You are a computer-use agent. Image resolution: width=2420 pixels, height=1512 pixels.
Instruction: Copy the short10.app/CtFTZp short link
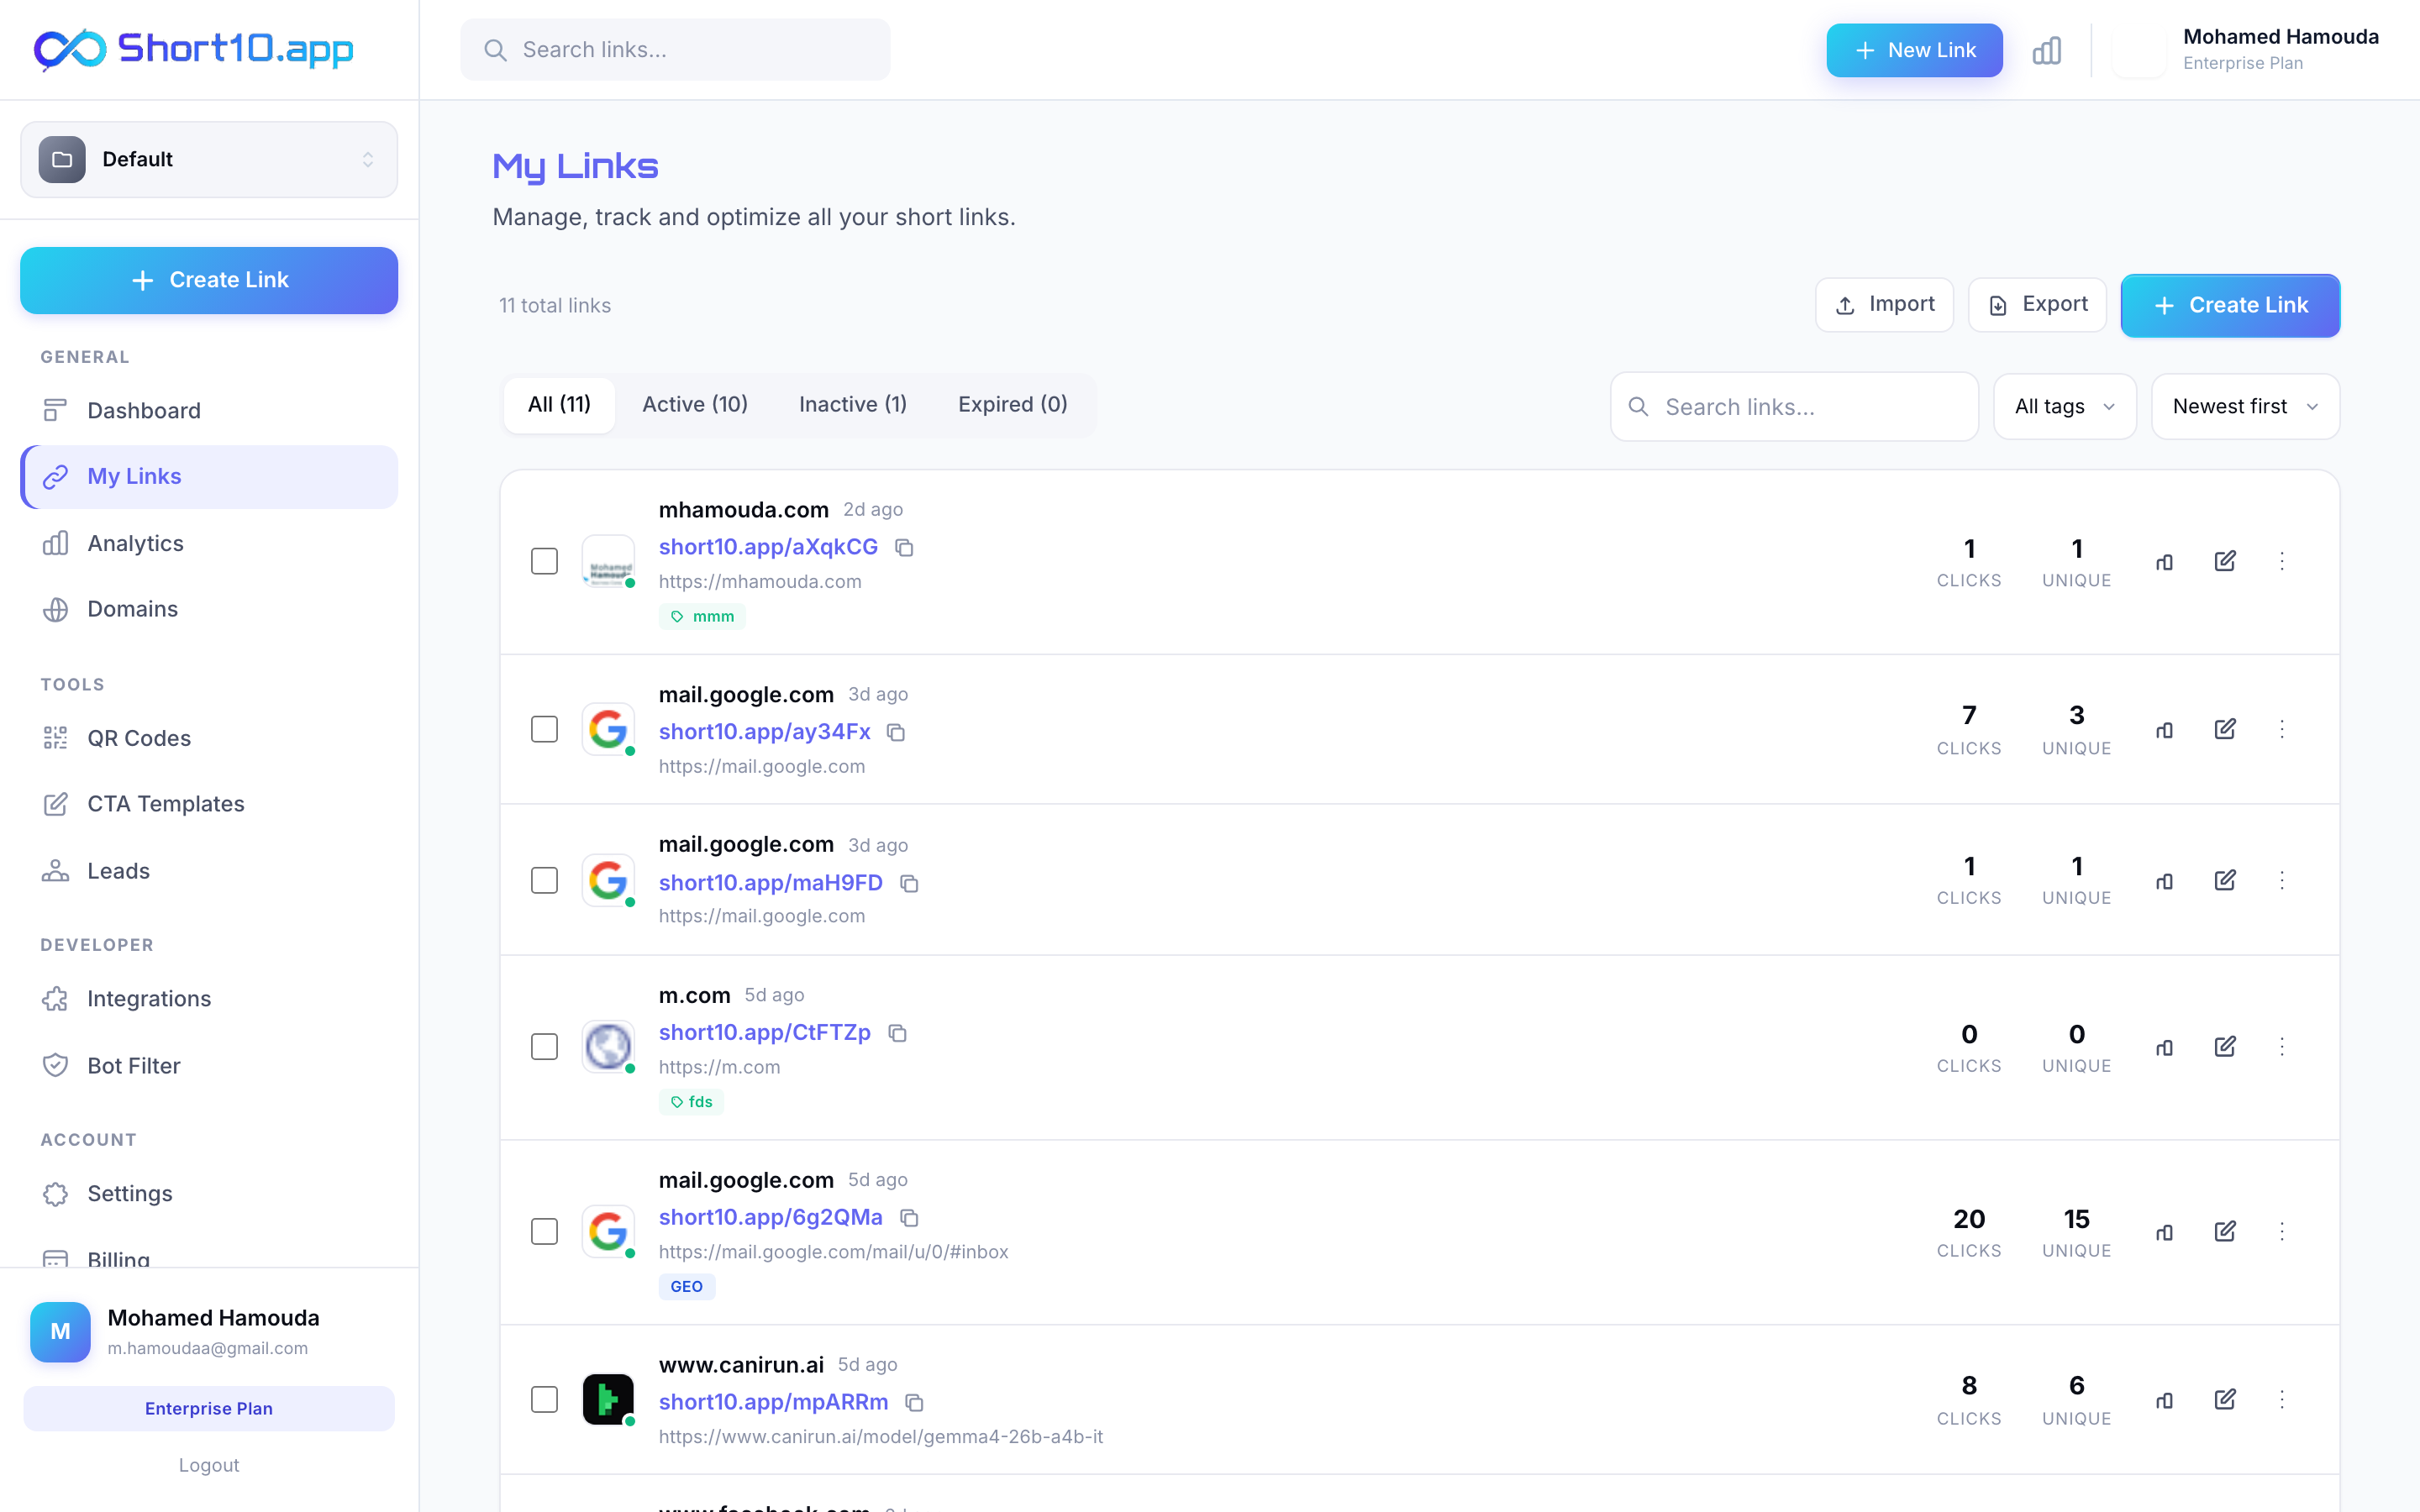[x=897, y=1033]
